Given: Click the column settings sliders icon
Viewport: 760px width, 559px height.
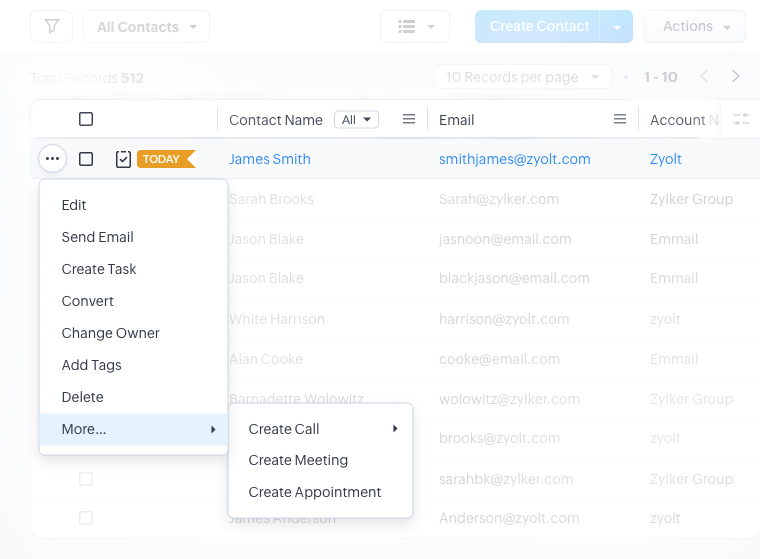Looking at the screenshot, I should [x=741, y=120].
